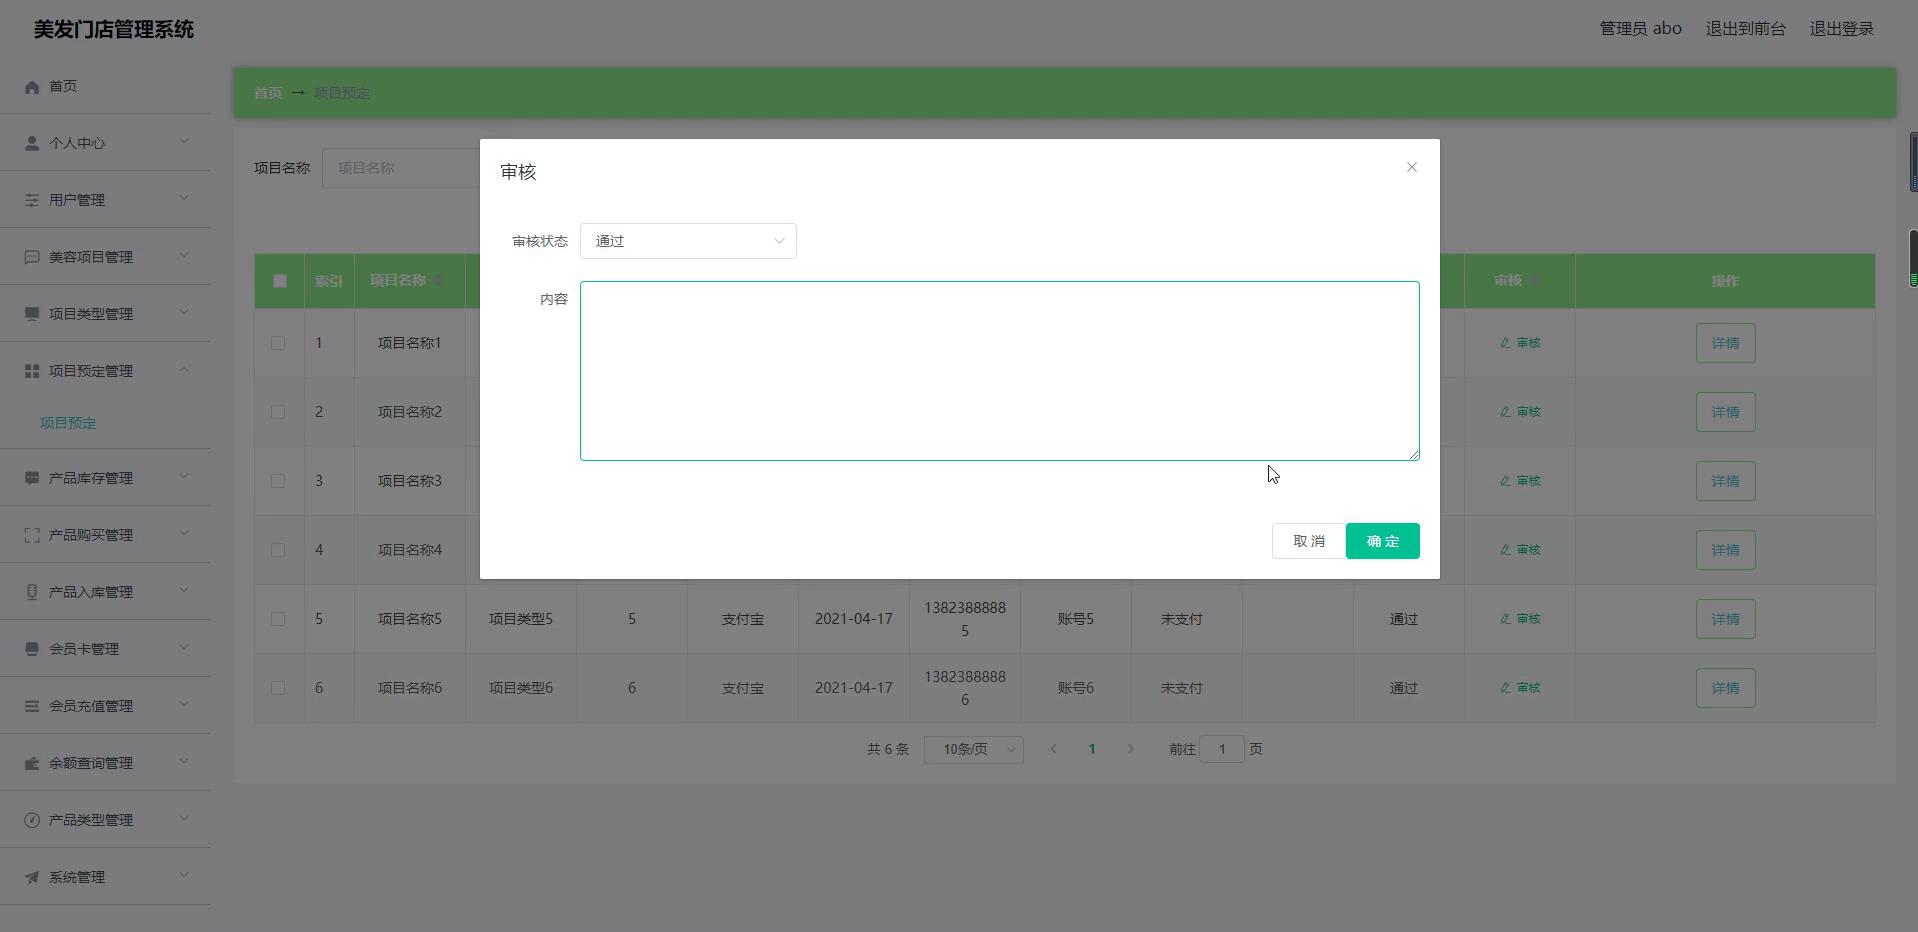Check the checkbox for row 5
The height and width of the screenshot is (932, 1918).
tap(278, 619)
